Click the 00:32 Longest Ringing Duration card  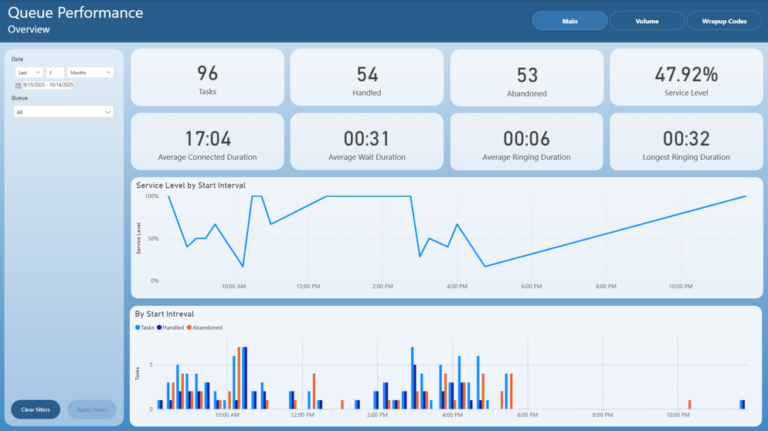pos(686,142)
